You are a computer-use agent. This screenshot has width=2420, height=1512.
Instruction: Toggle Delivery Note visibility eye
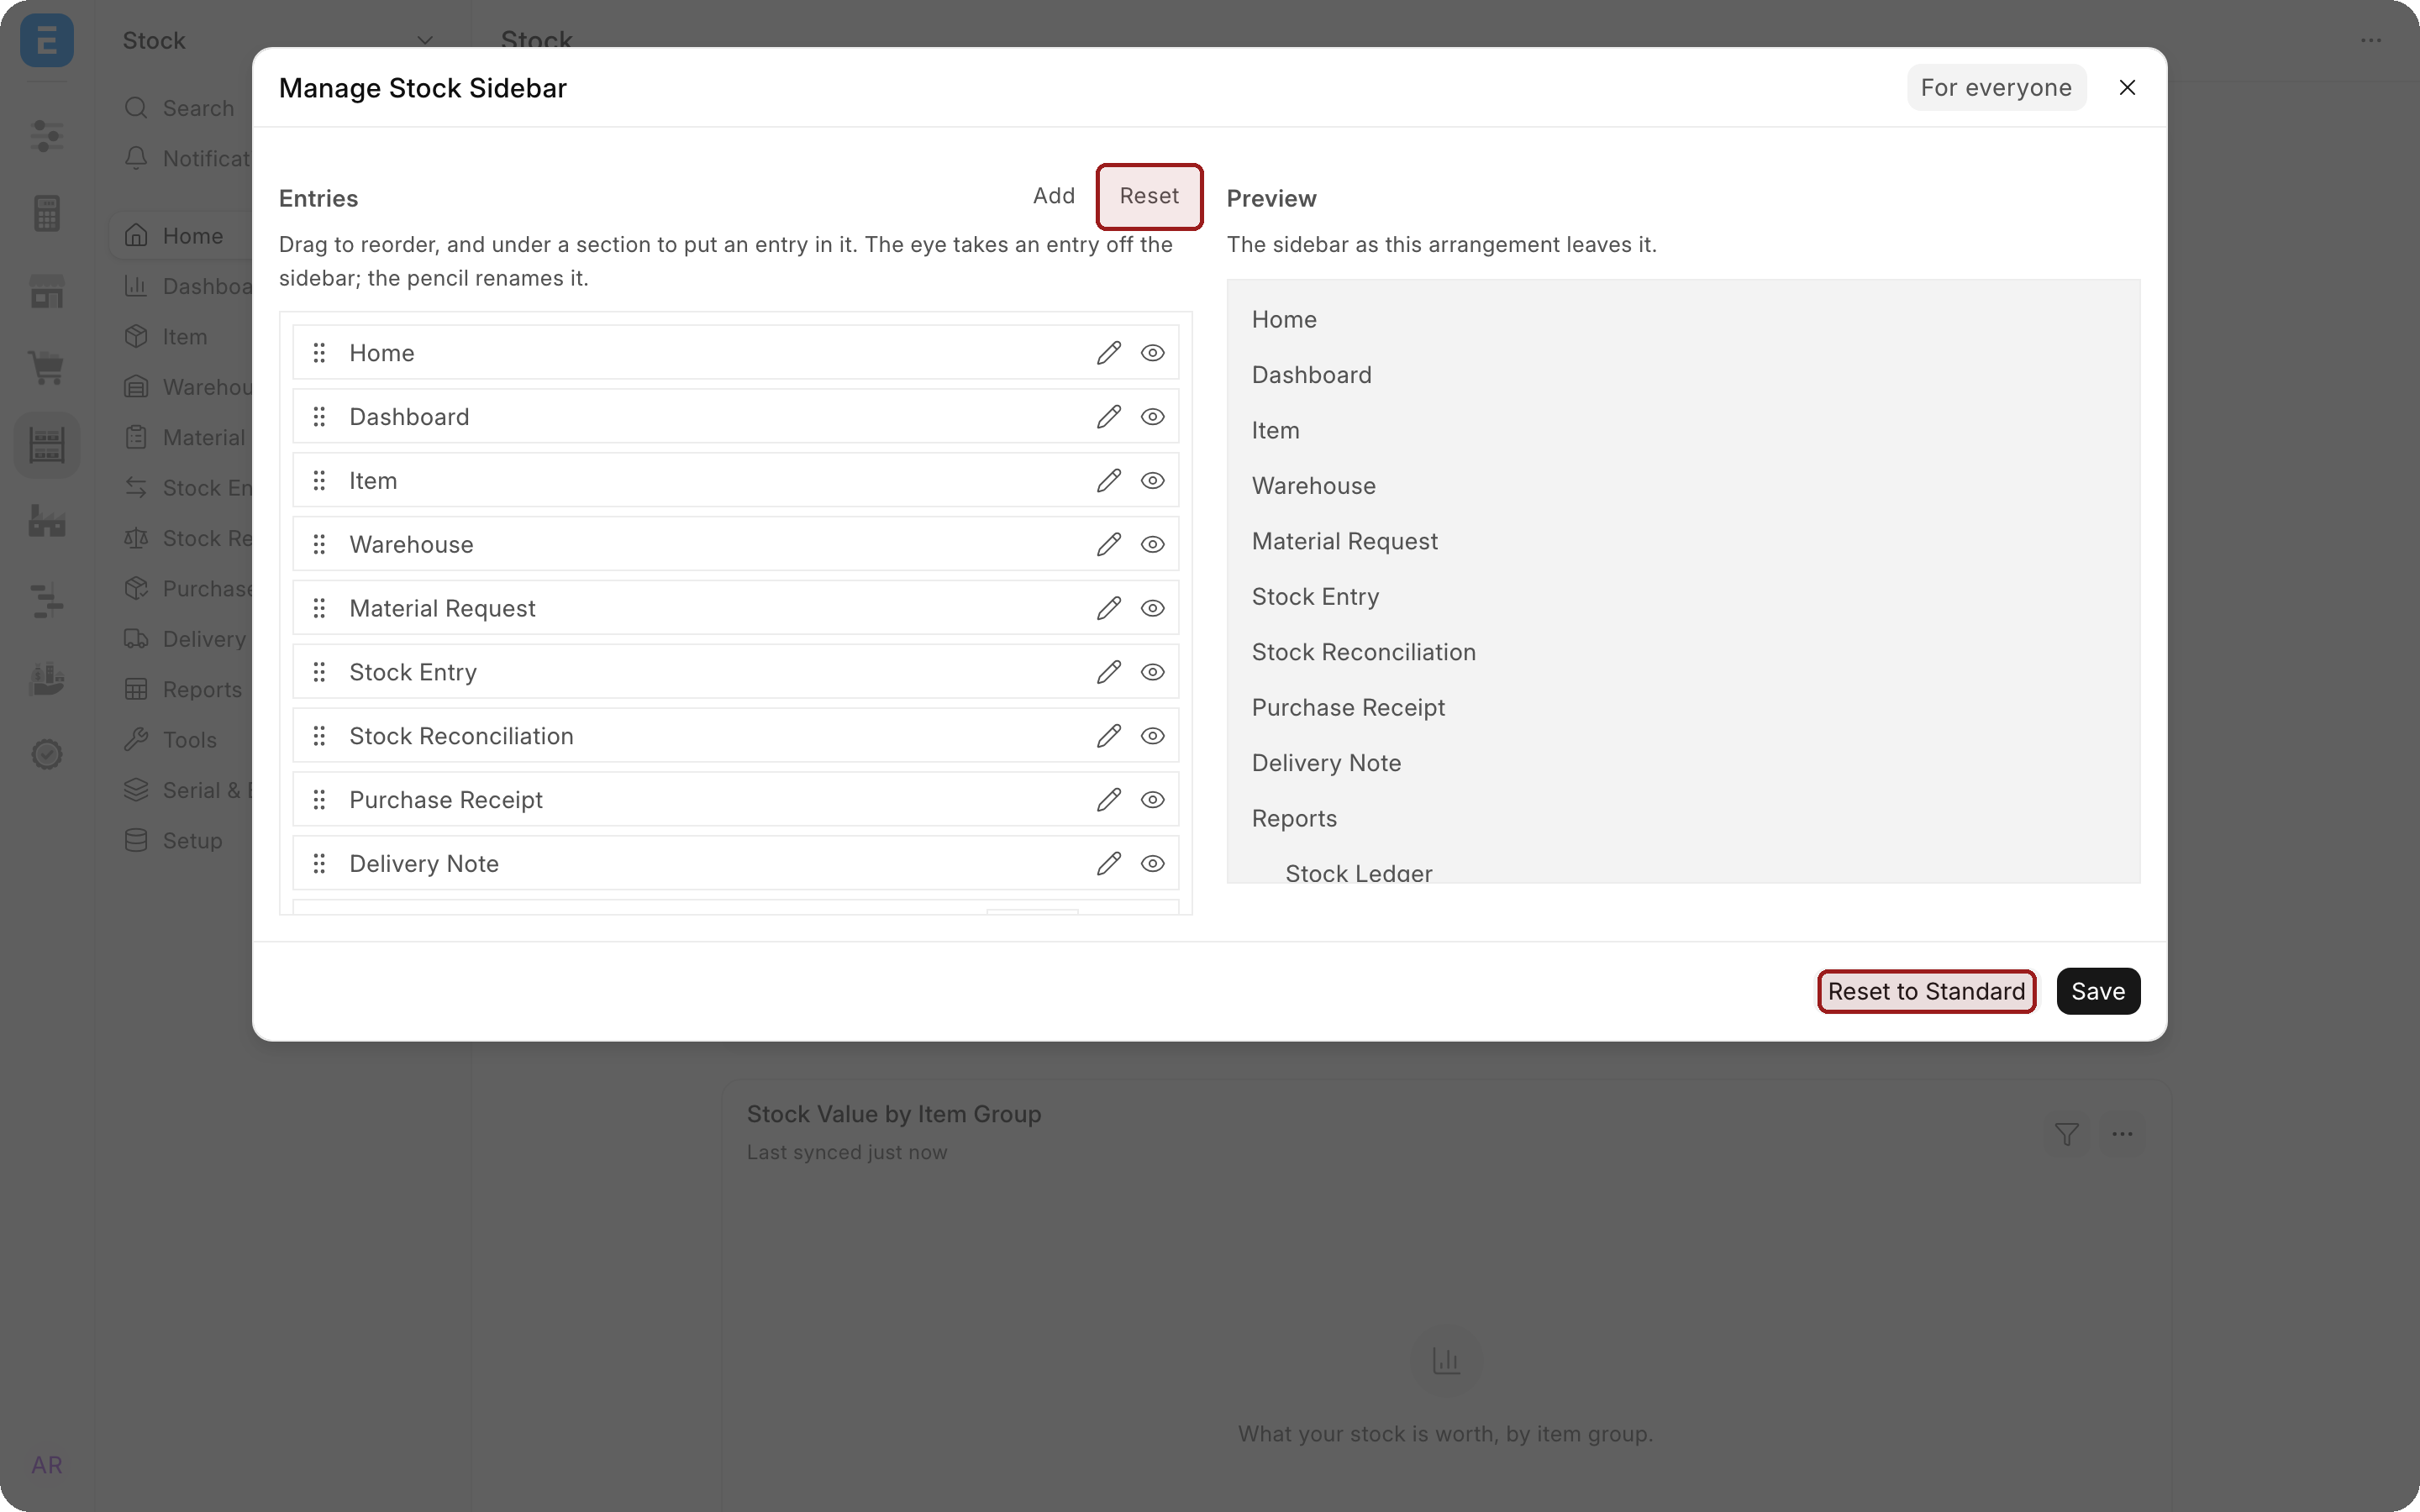coord(1152,864)
